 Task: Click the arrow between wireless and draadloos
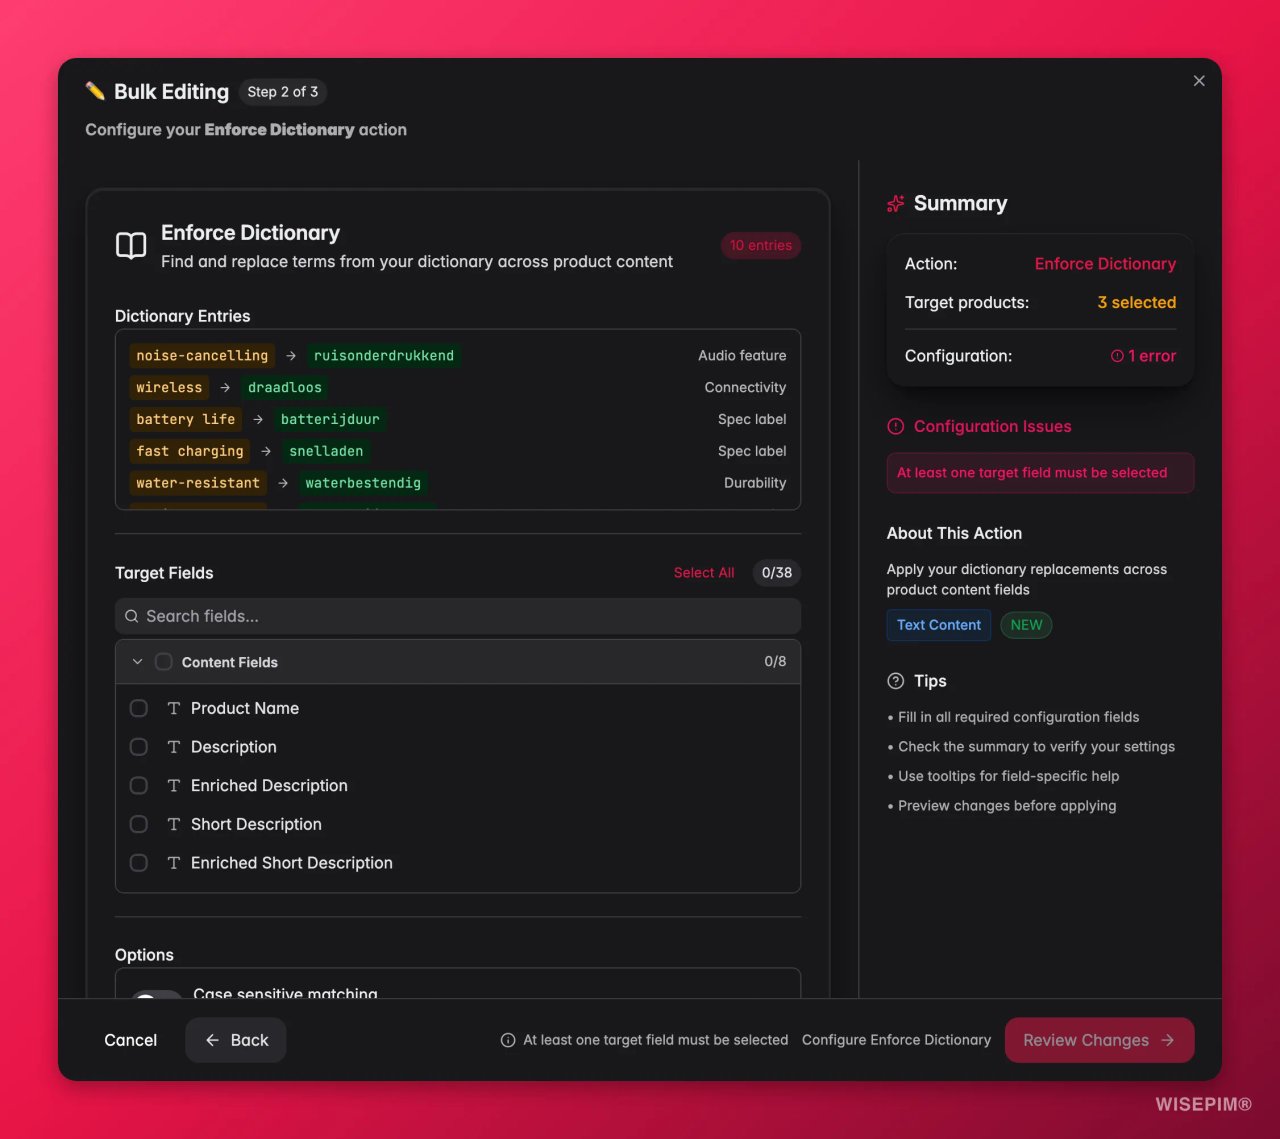pos(225,387)
